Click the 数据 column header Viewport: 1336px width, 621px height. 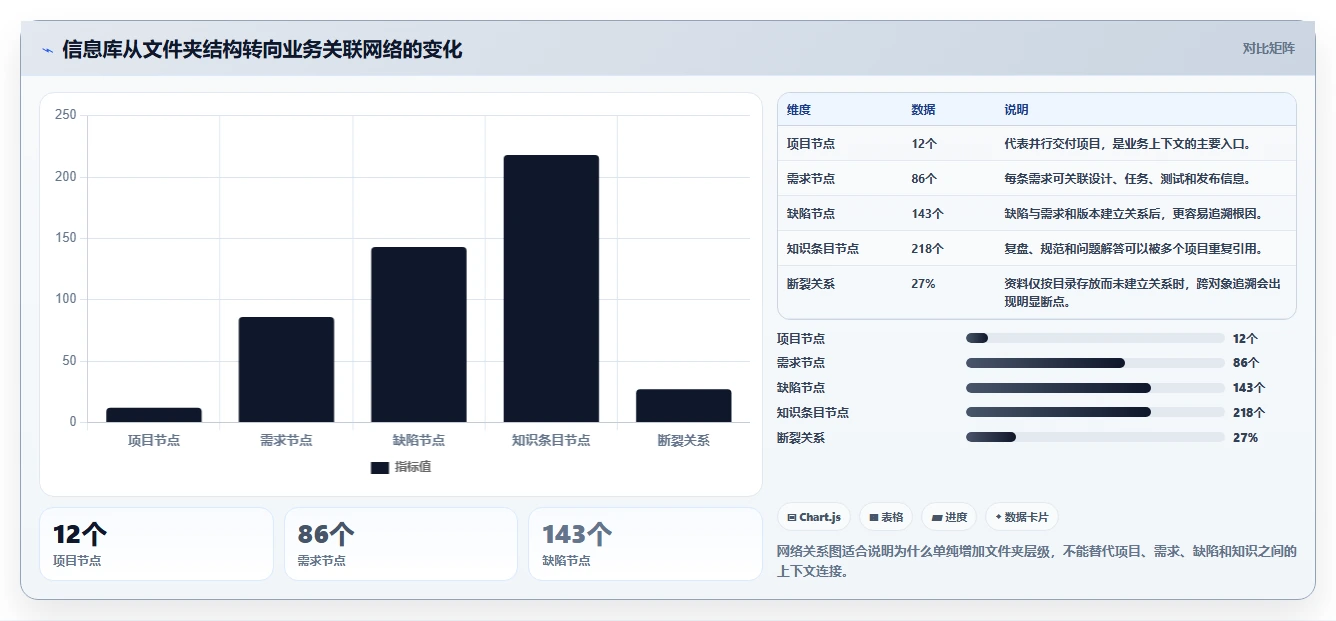(x=923, y=110)
